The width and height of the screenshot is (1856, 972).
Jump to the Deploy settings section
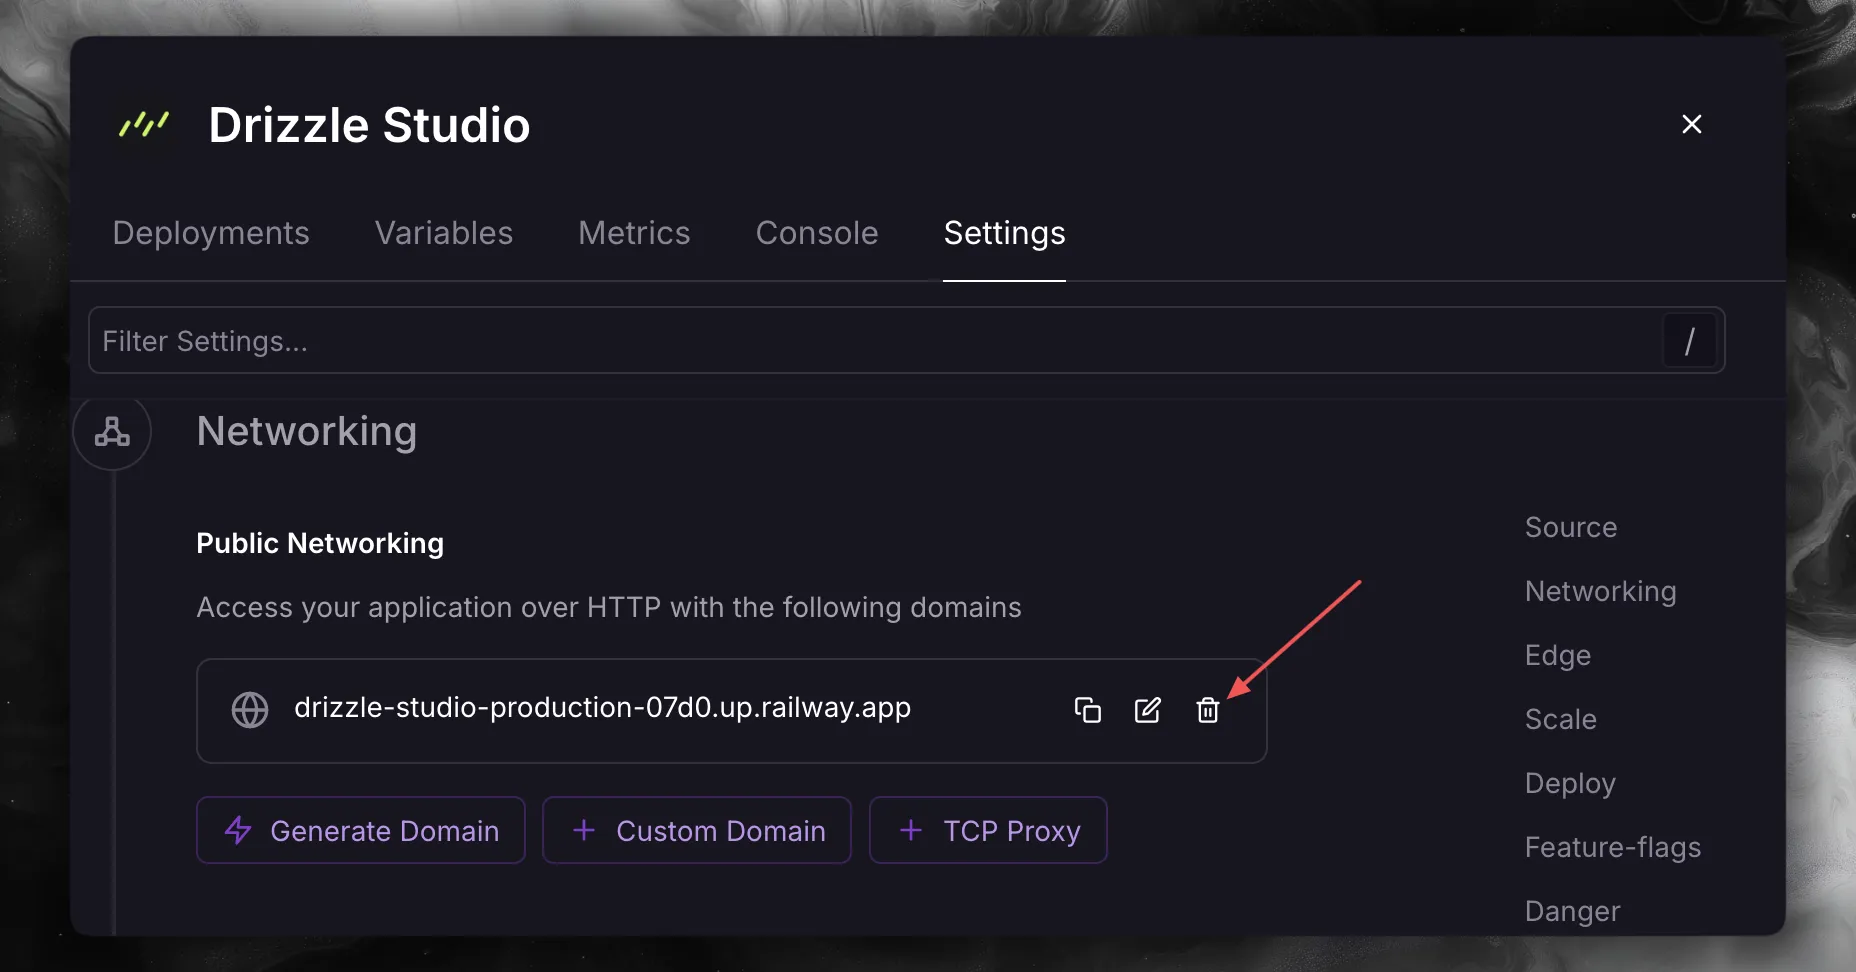1570,783
